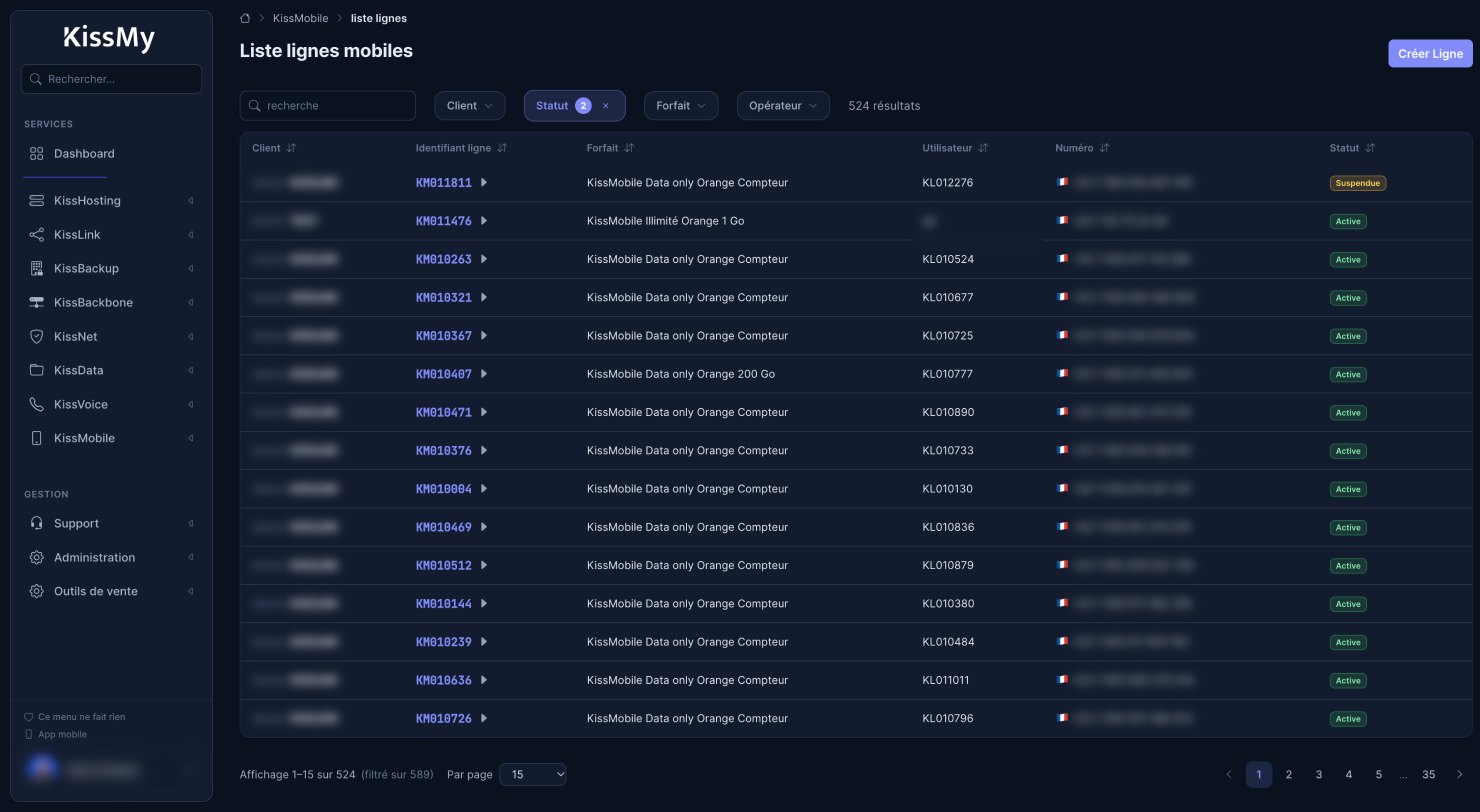This screenshot has width=1480, height=812.
Task: Click the KissData folder icon
Action: (x=37, y=371)
